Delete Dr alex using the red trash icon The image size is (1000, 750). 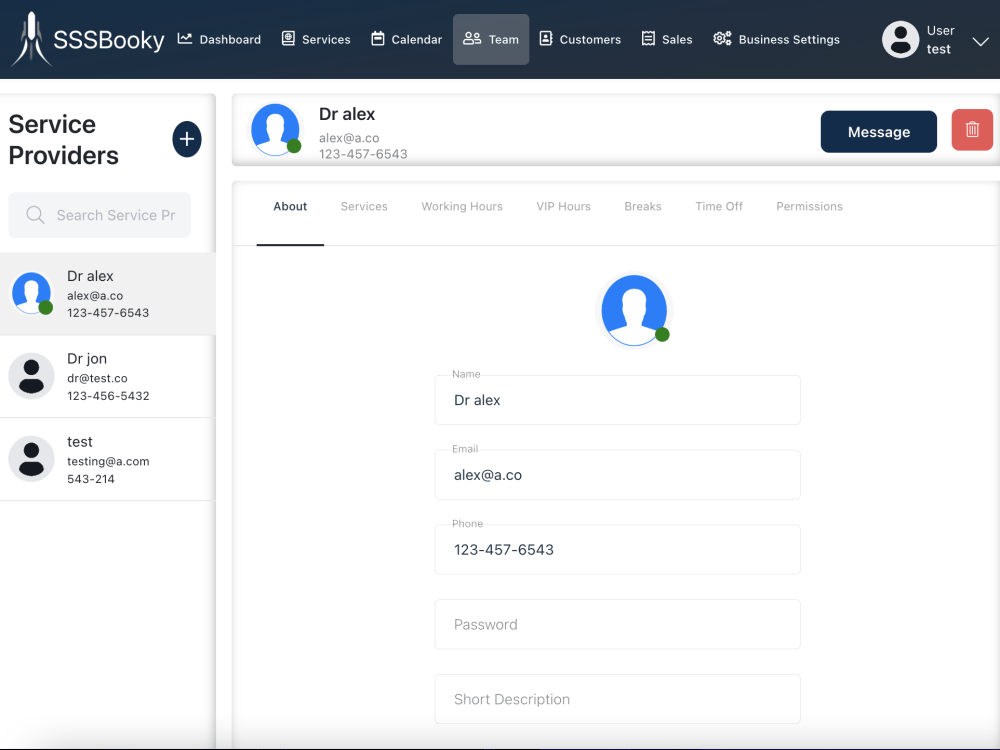(x=971, y=129)
